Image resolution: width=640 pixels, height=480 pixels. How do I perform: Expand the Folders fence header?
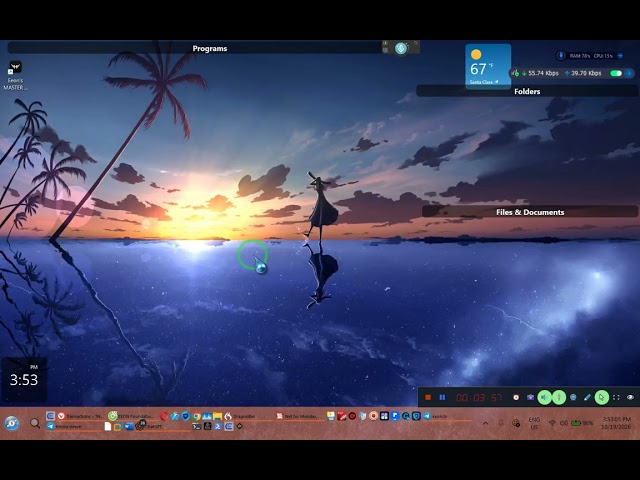point(527,91)
